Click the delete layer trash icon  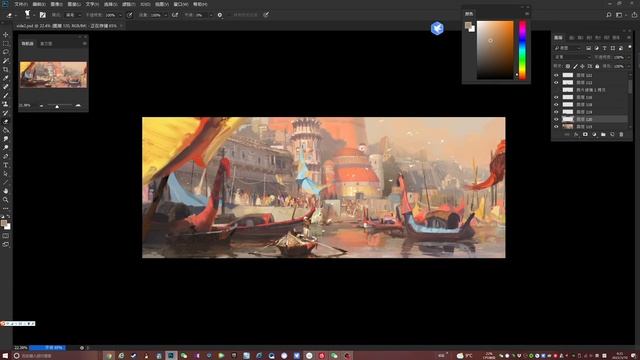(621, 134)
